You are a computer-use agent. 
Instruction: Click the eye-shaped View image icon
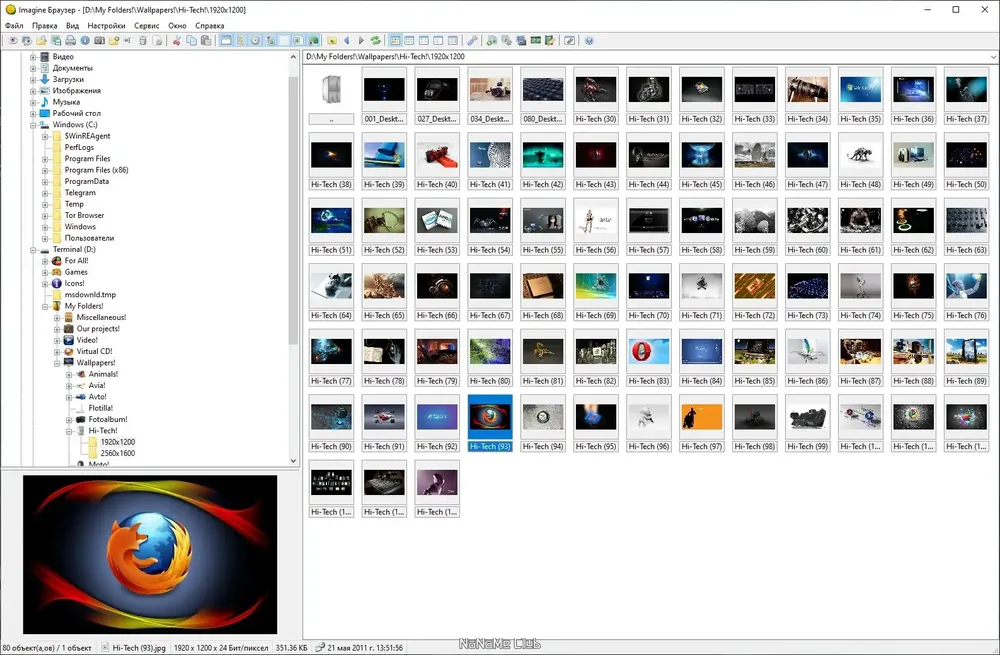point(13,40)
